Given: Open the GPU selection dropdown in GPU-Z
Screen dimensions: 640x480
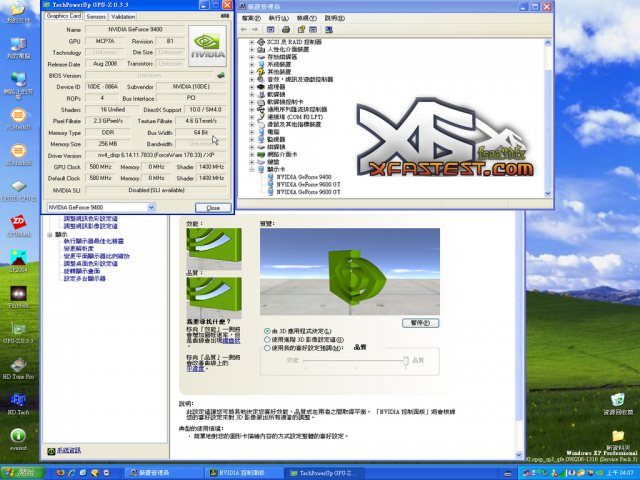Looking at the screenshot, I should [151, 207].
